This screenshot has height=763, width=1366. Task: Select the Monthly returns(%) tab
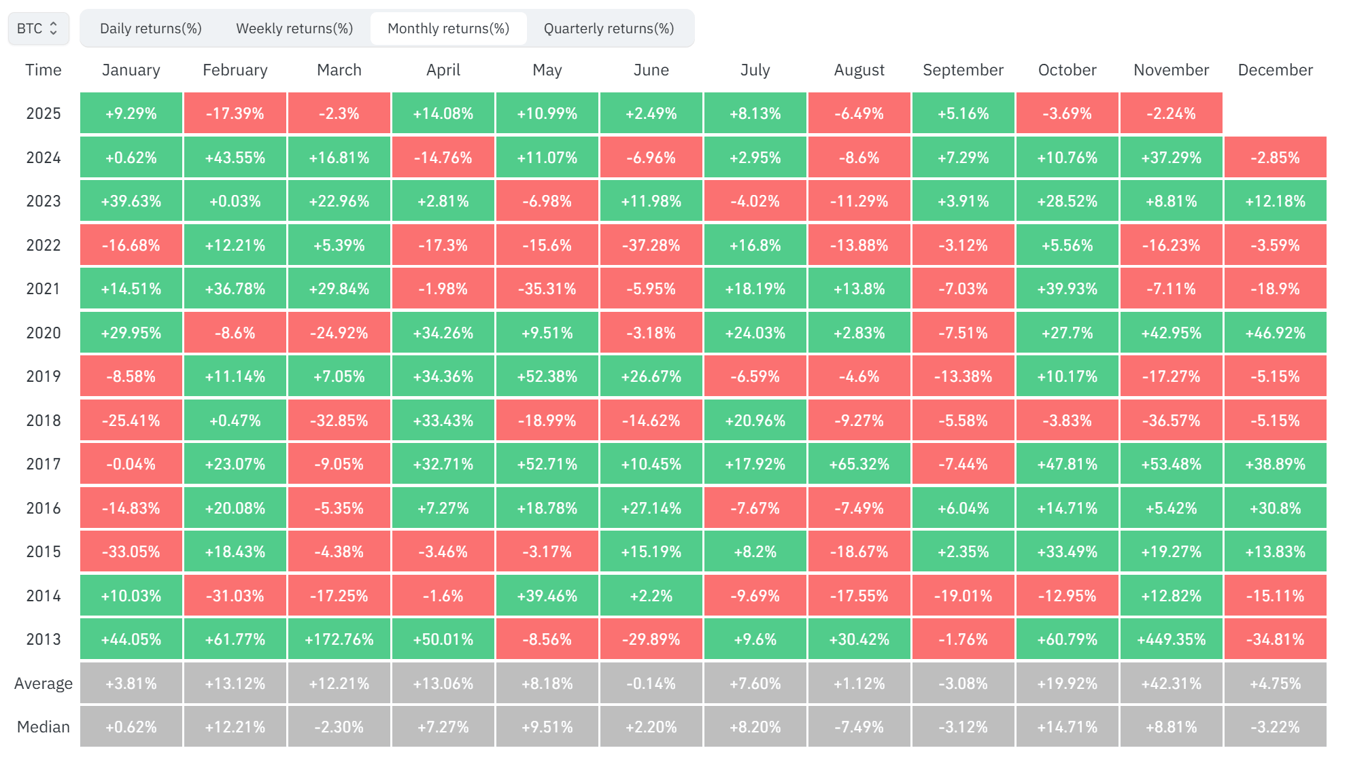click(x=448, y=28)
